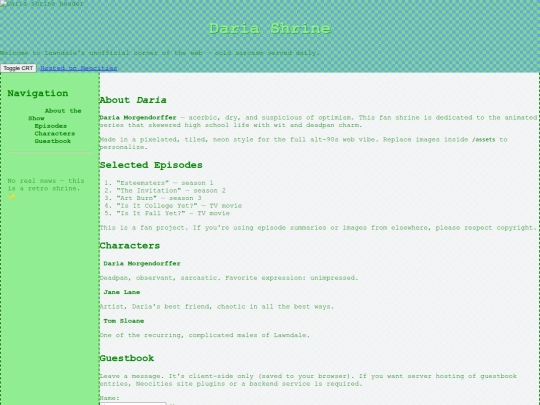Click the Navigation sidebar heading
540x405 pixels.
(38, 93)
